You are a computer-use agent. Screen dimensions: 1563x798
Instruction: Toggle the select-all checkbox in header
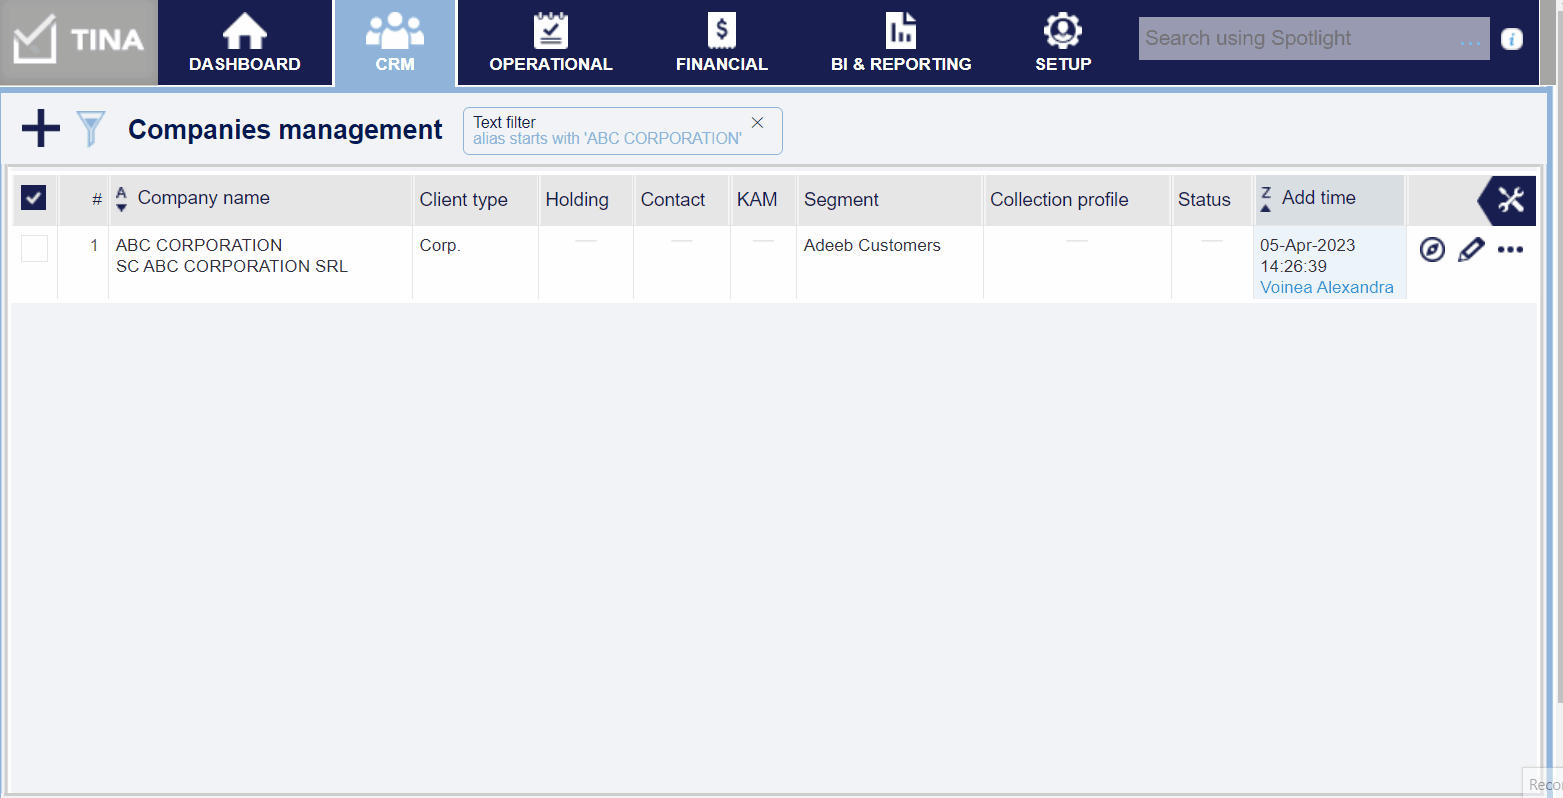coord(34,198)
